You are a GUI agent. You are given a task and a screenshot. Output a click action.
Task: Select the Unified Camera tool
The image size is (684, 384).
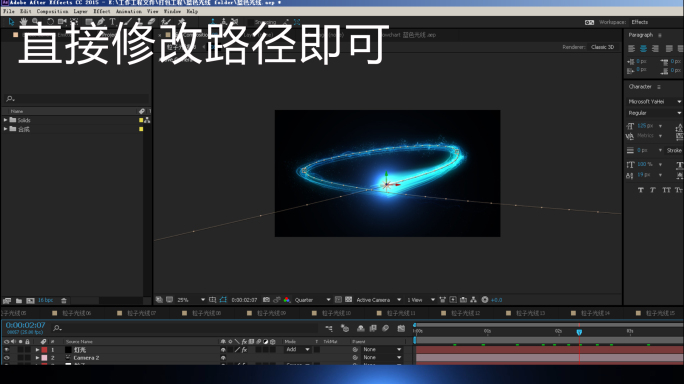pos(62,21)
